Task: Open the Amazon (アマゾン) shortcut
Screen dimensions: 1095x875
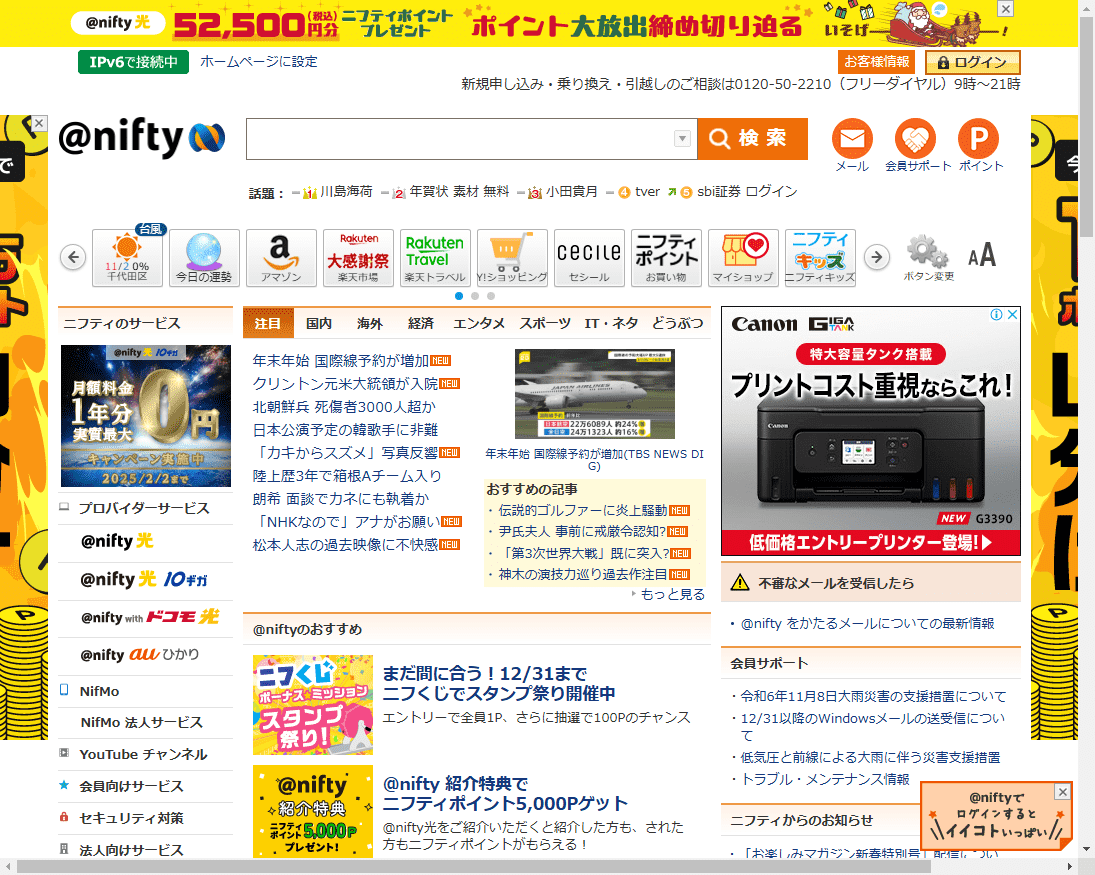Action: coord(281,258)
